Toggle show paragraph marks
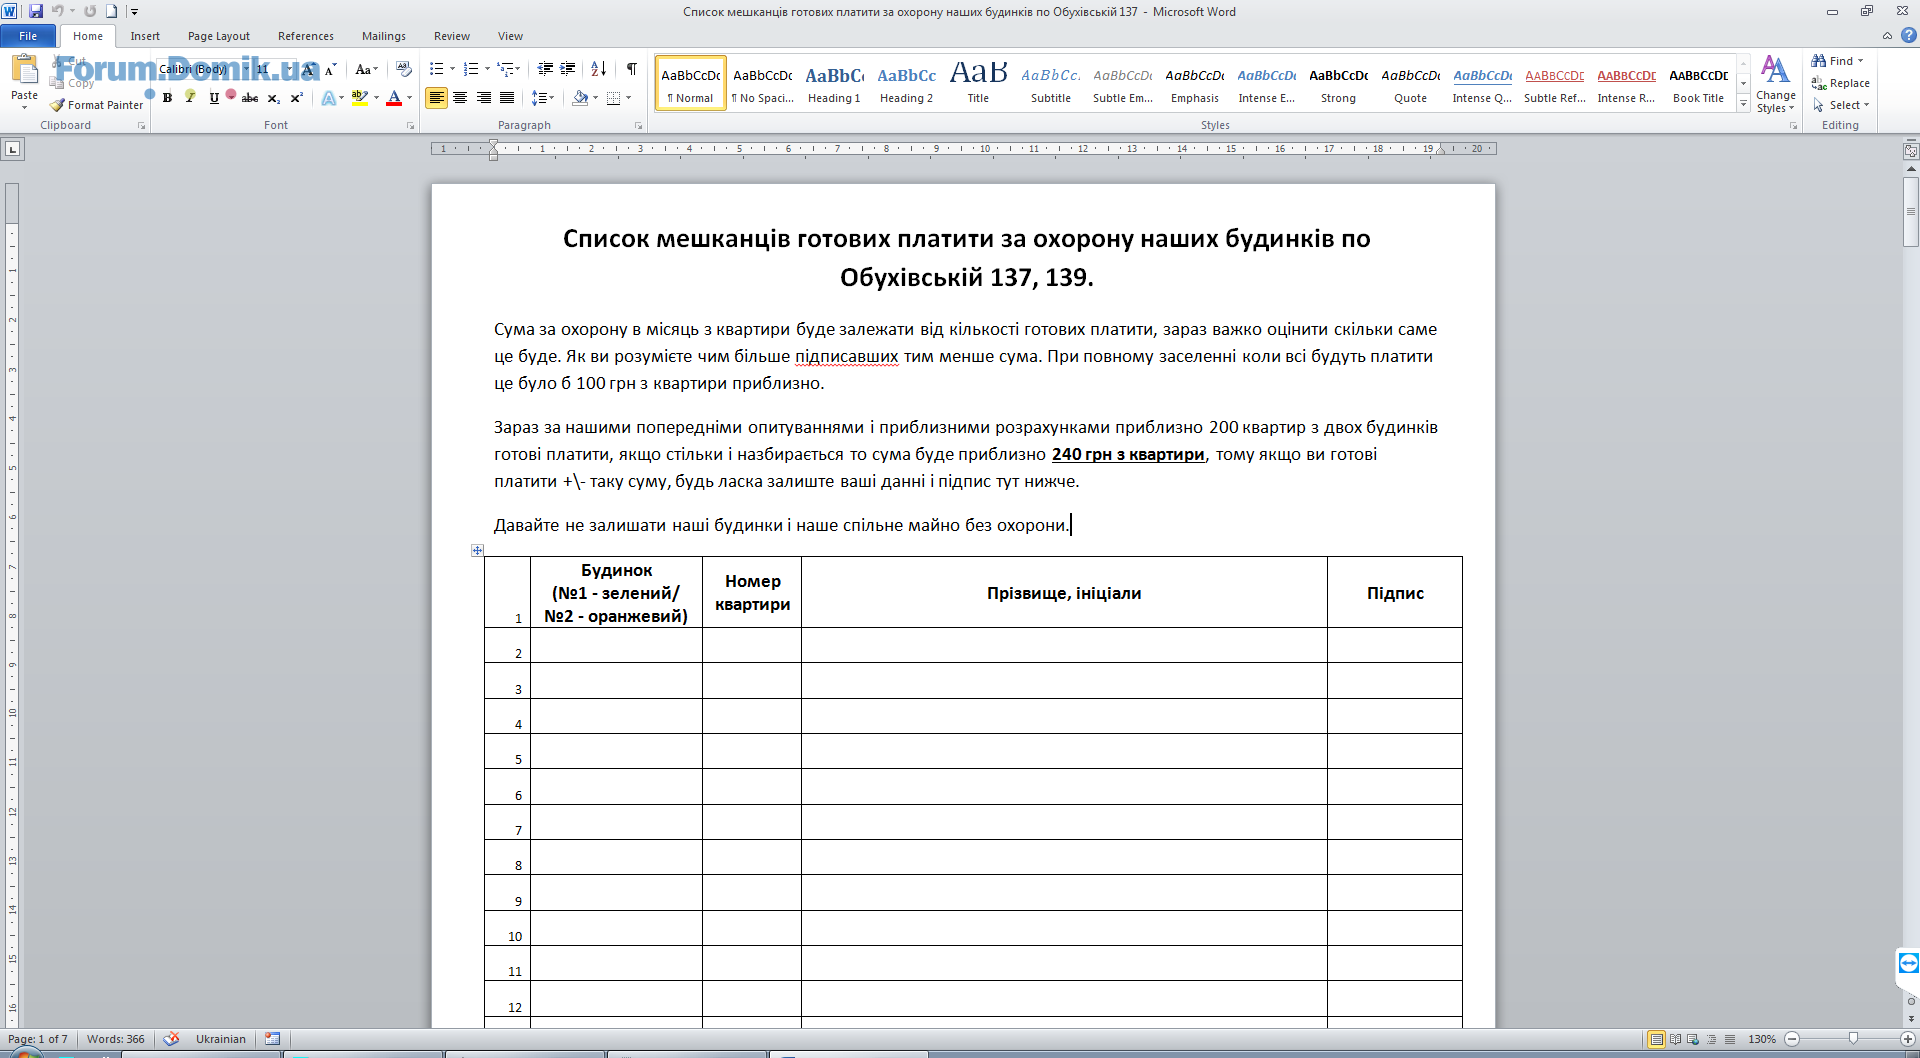This screenshot has width=1920, height=1058. (632, 69)
